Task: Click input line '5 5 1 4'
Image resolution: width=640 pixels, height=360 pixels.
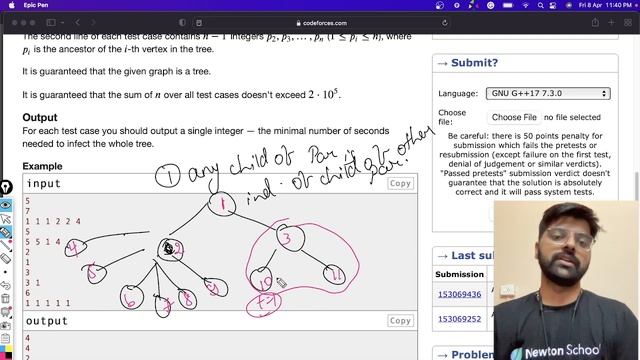Action: (42, 242)
